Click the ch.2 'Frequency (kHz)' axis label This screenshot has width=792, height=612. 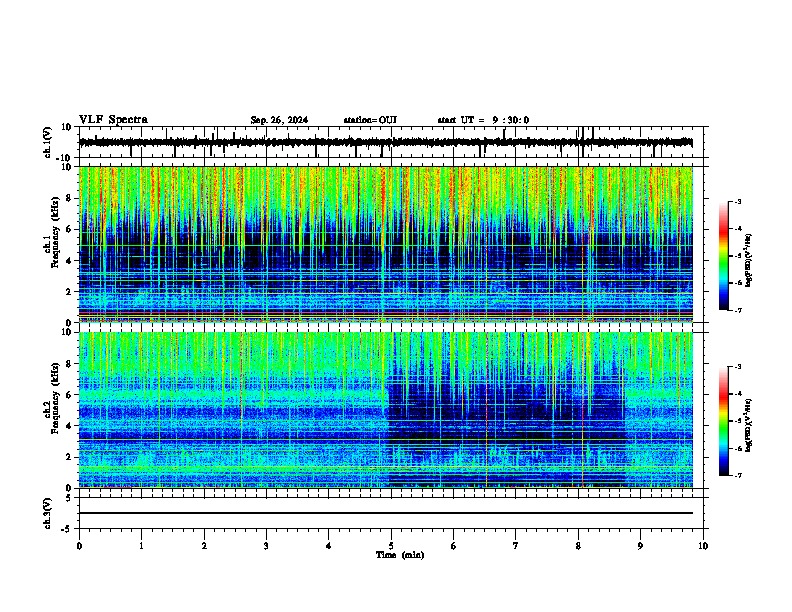[53, 398]
